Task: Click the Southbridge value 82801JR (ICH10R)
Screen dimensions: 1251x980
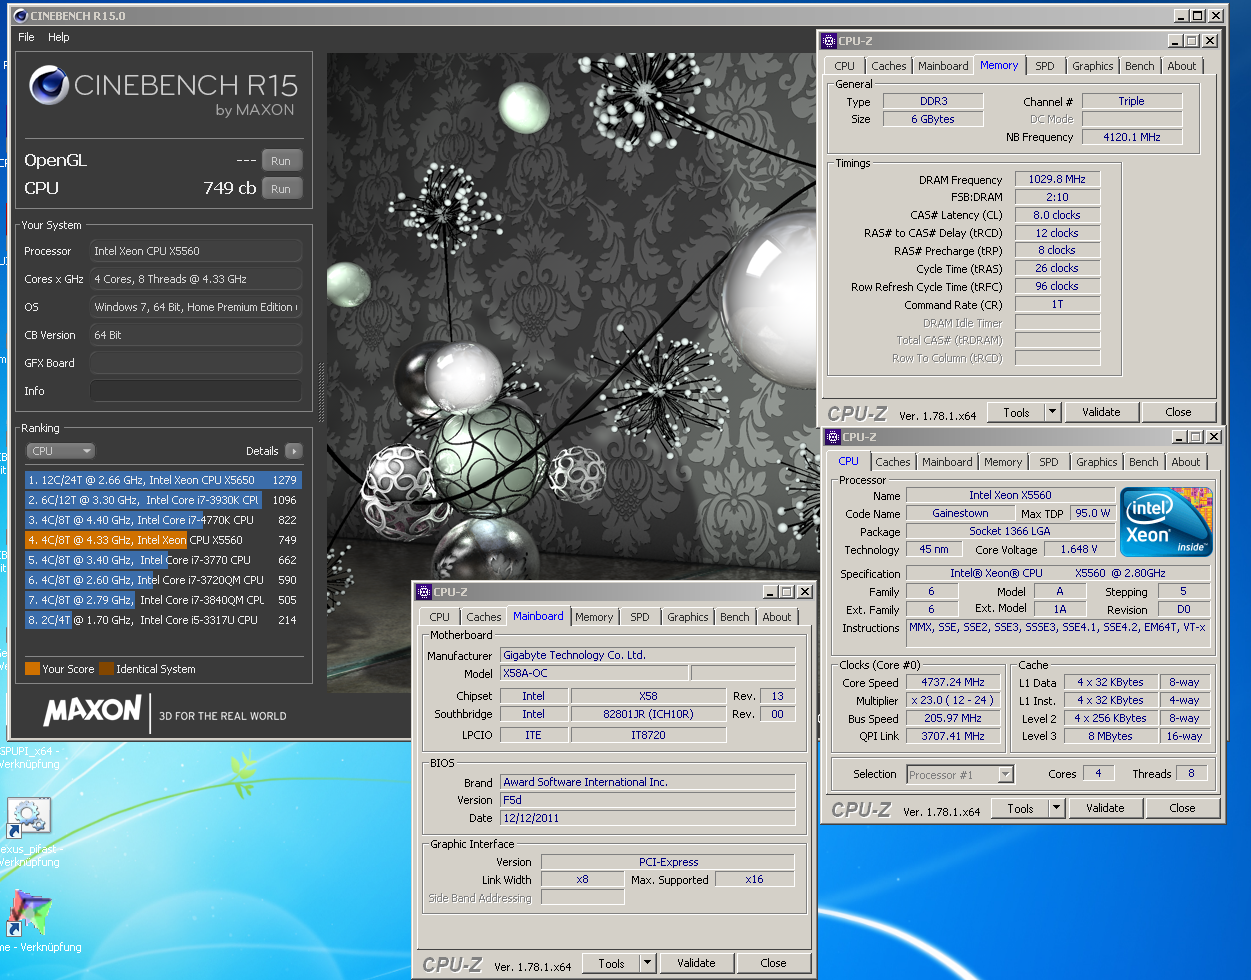Action: 648,714
